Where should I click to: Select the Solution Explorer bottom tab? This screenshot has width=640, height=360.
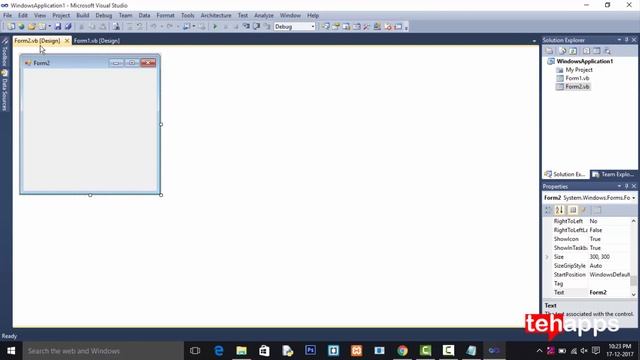(565, 174)
